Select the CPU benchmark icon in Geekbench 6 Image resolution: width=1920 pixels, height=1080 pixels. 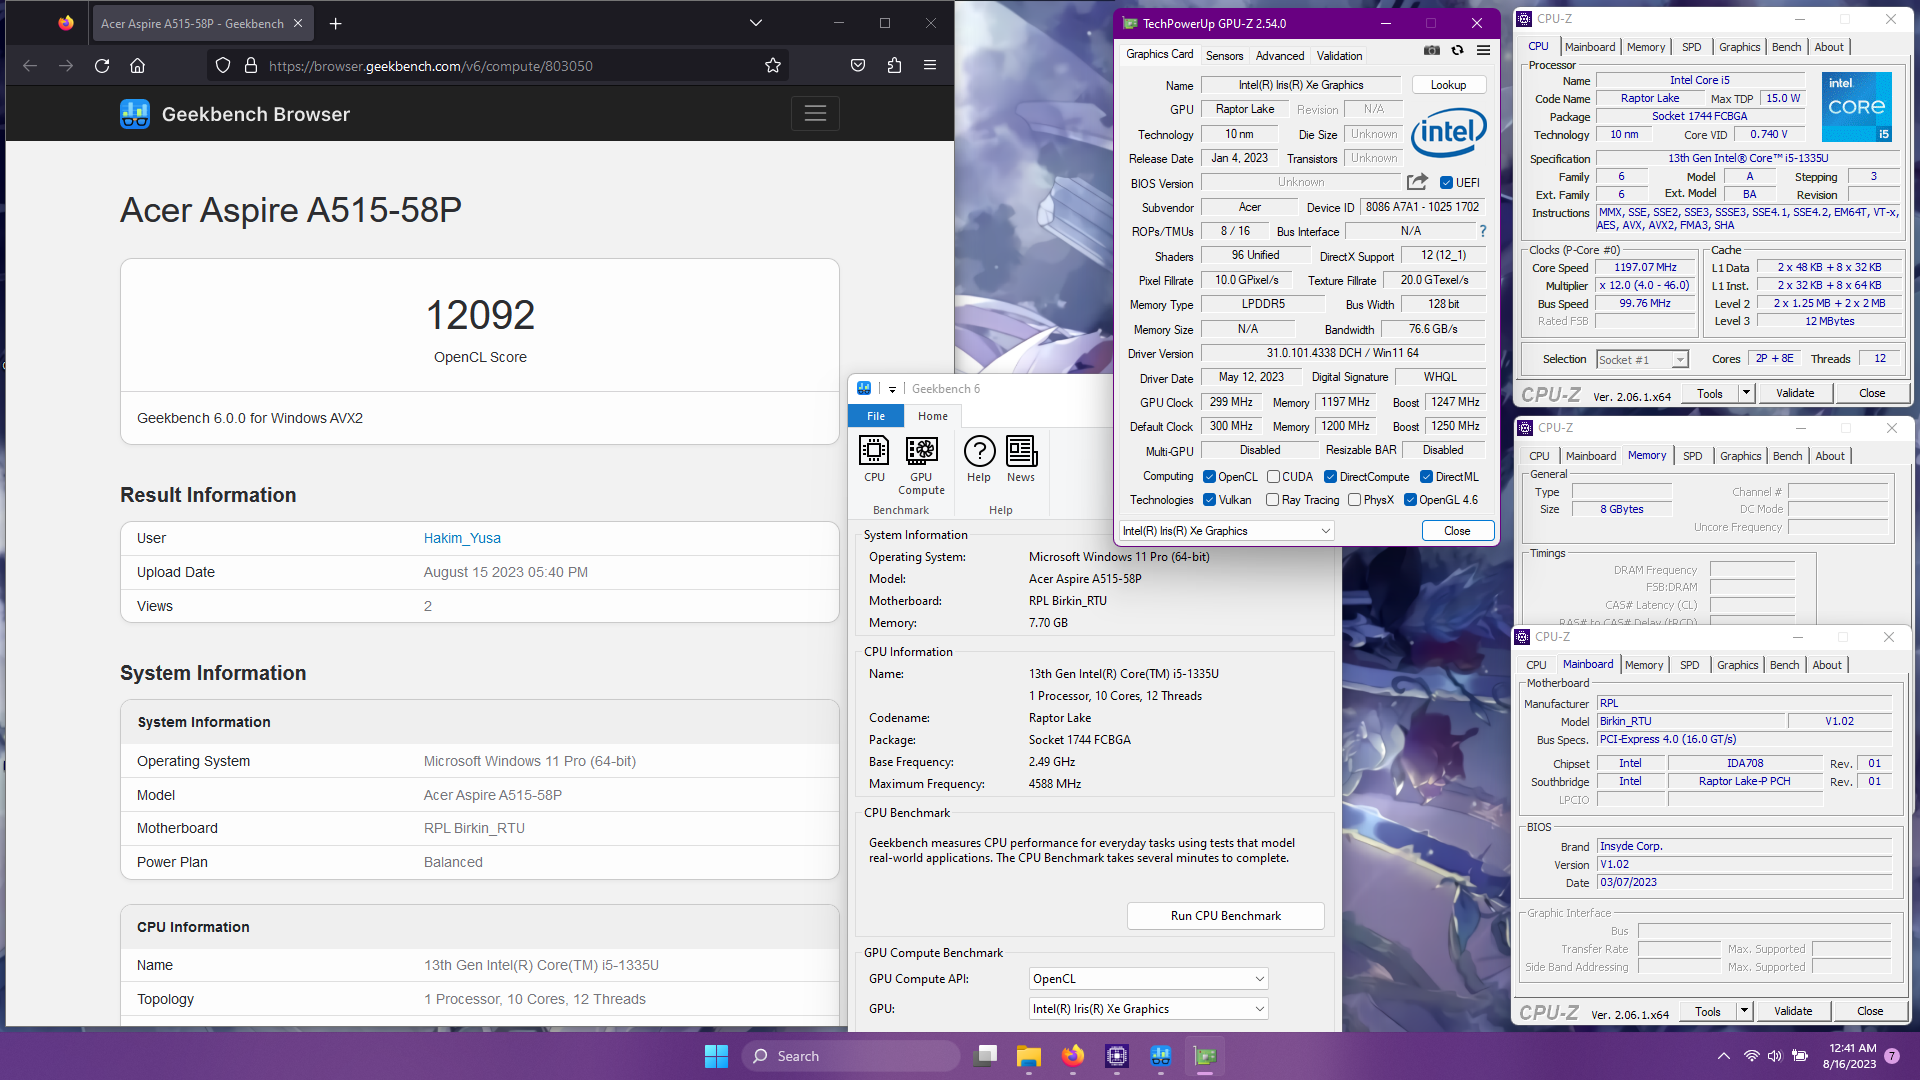pyautogui.click(x=874, y=459)
